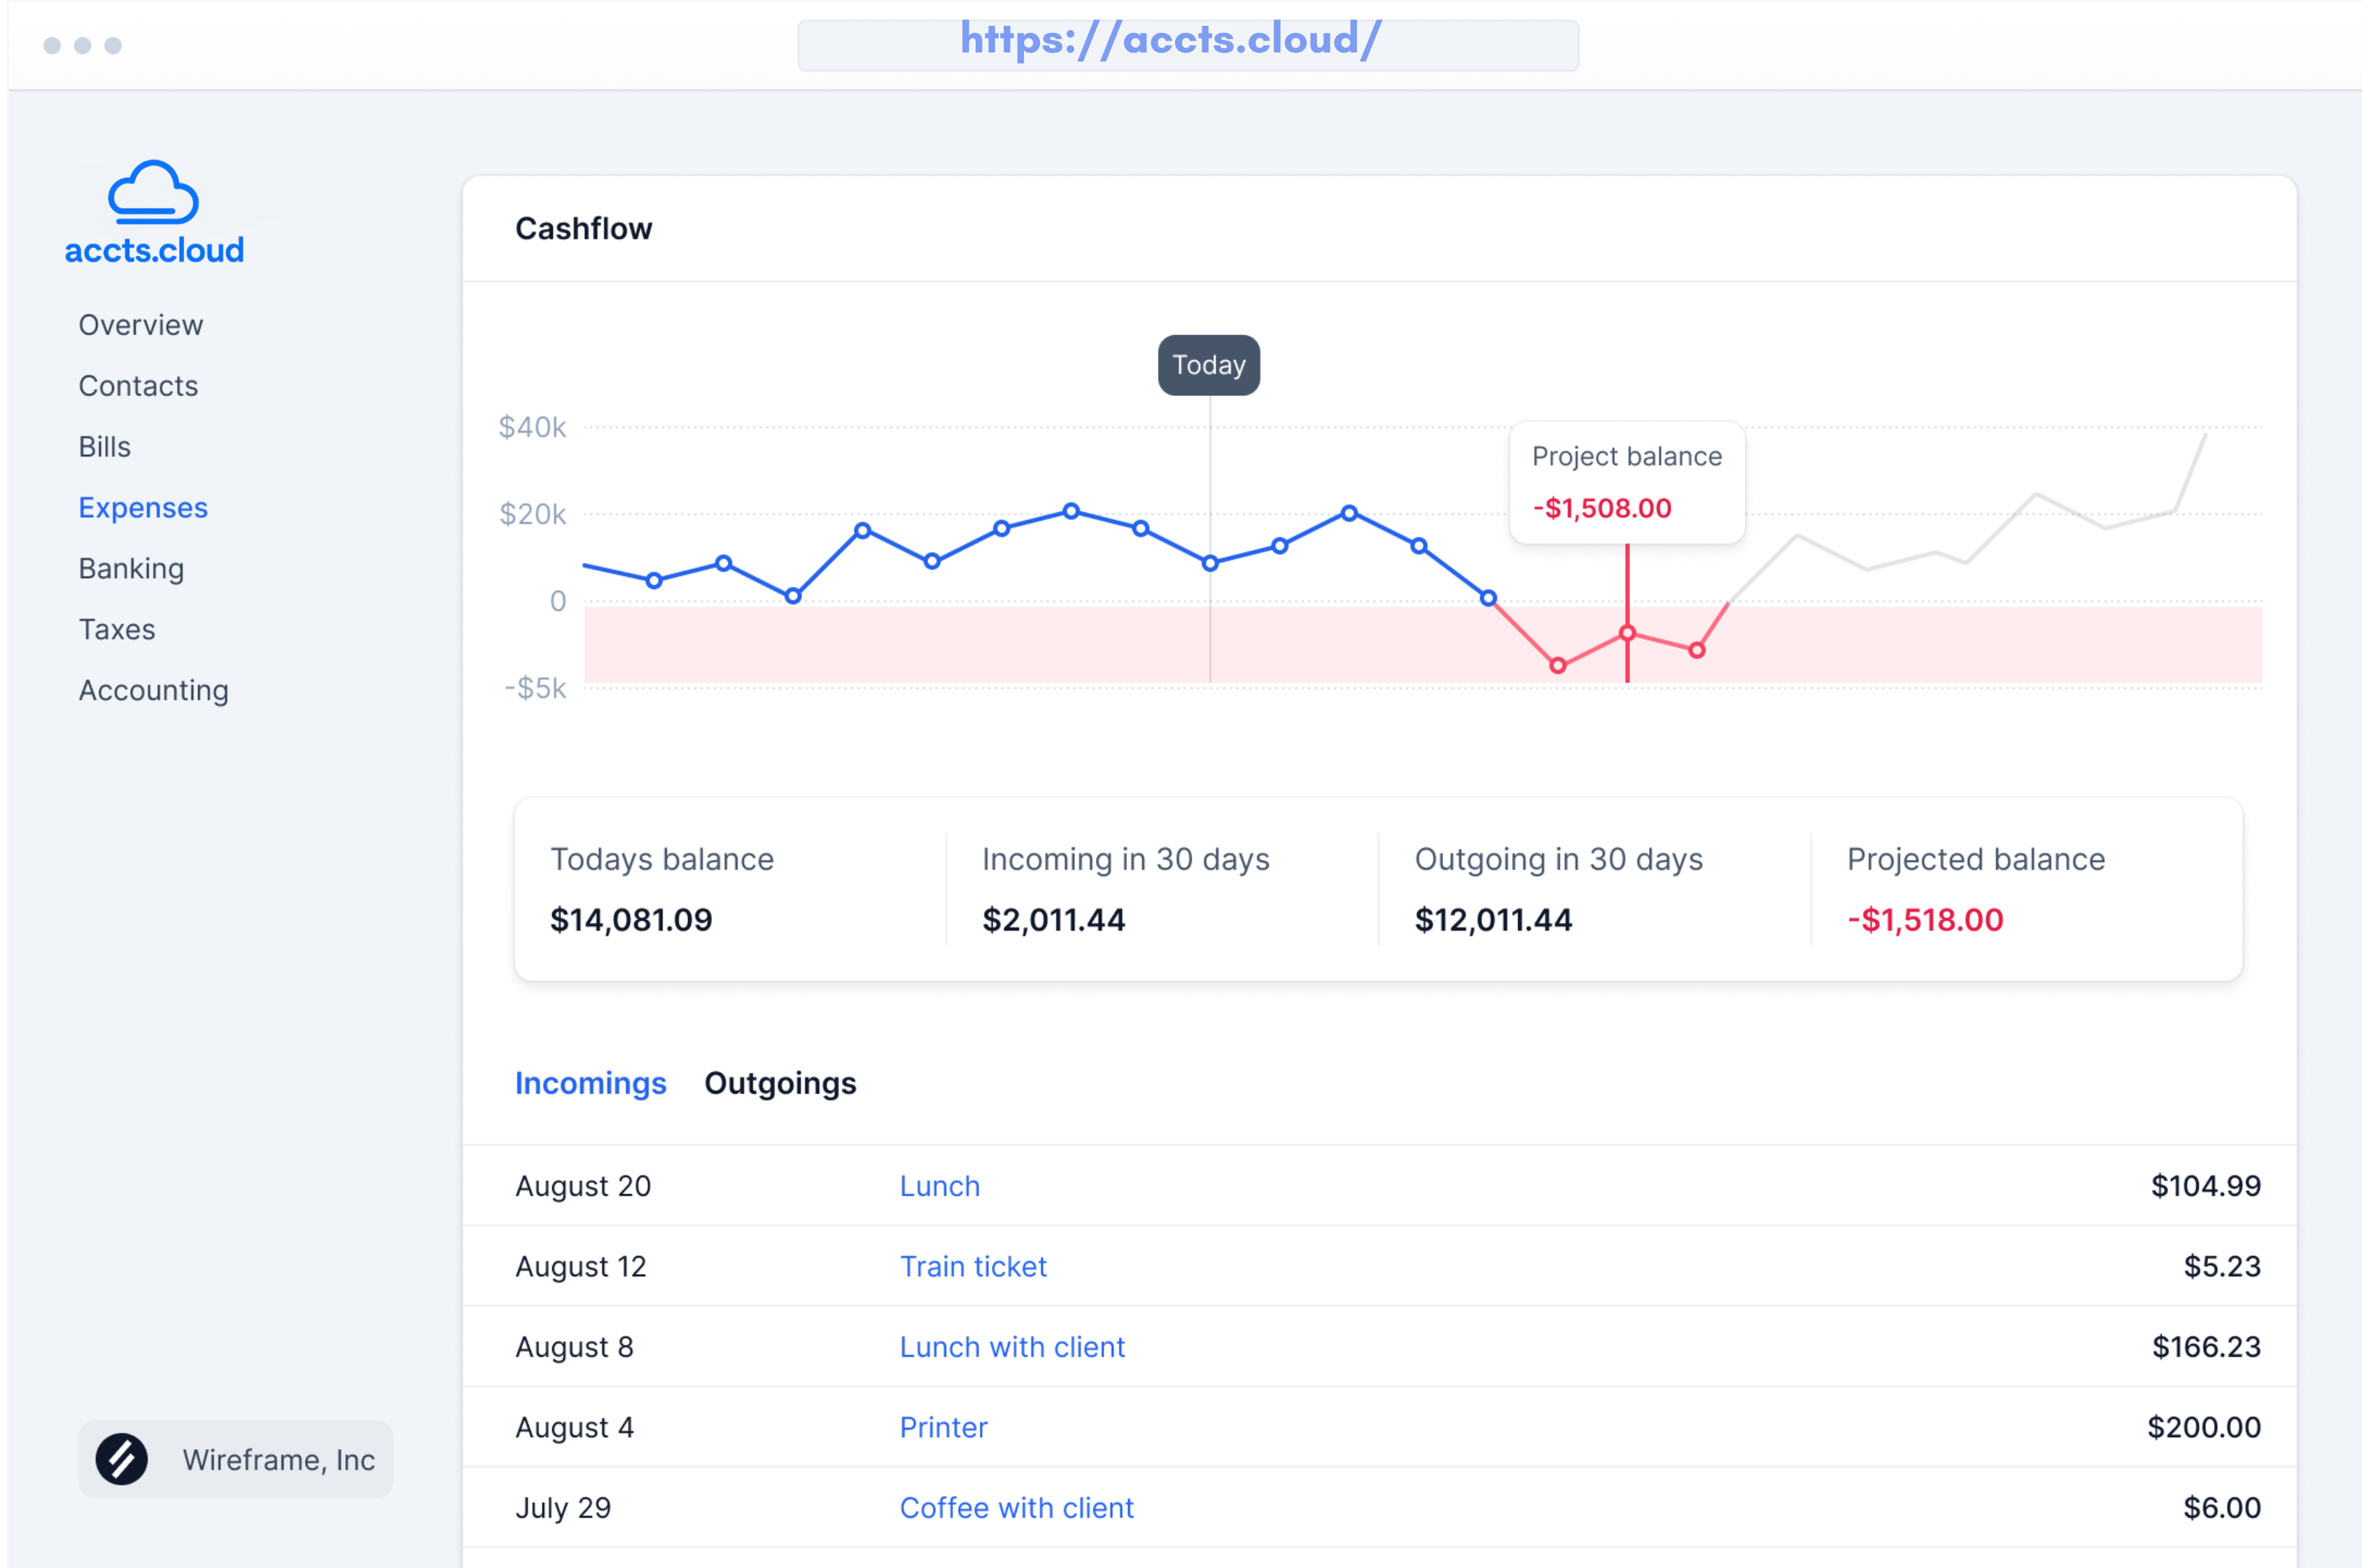2362x1568 pixels.
Task: Open the Train ticket entry
Action: point(973,1266)
